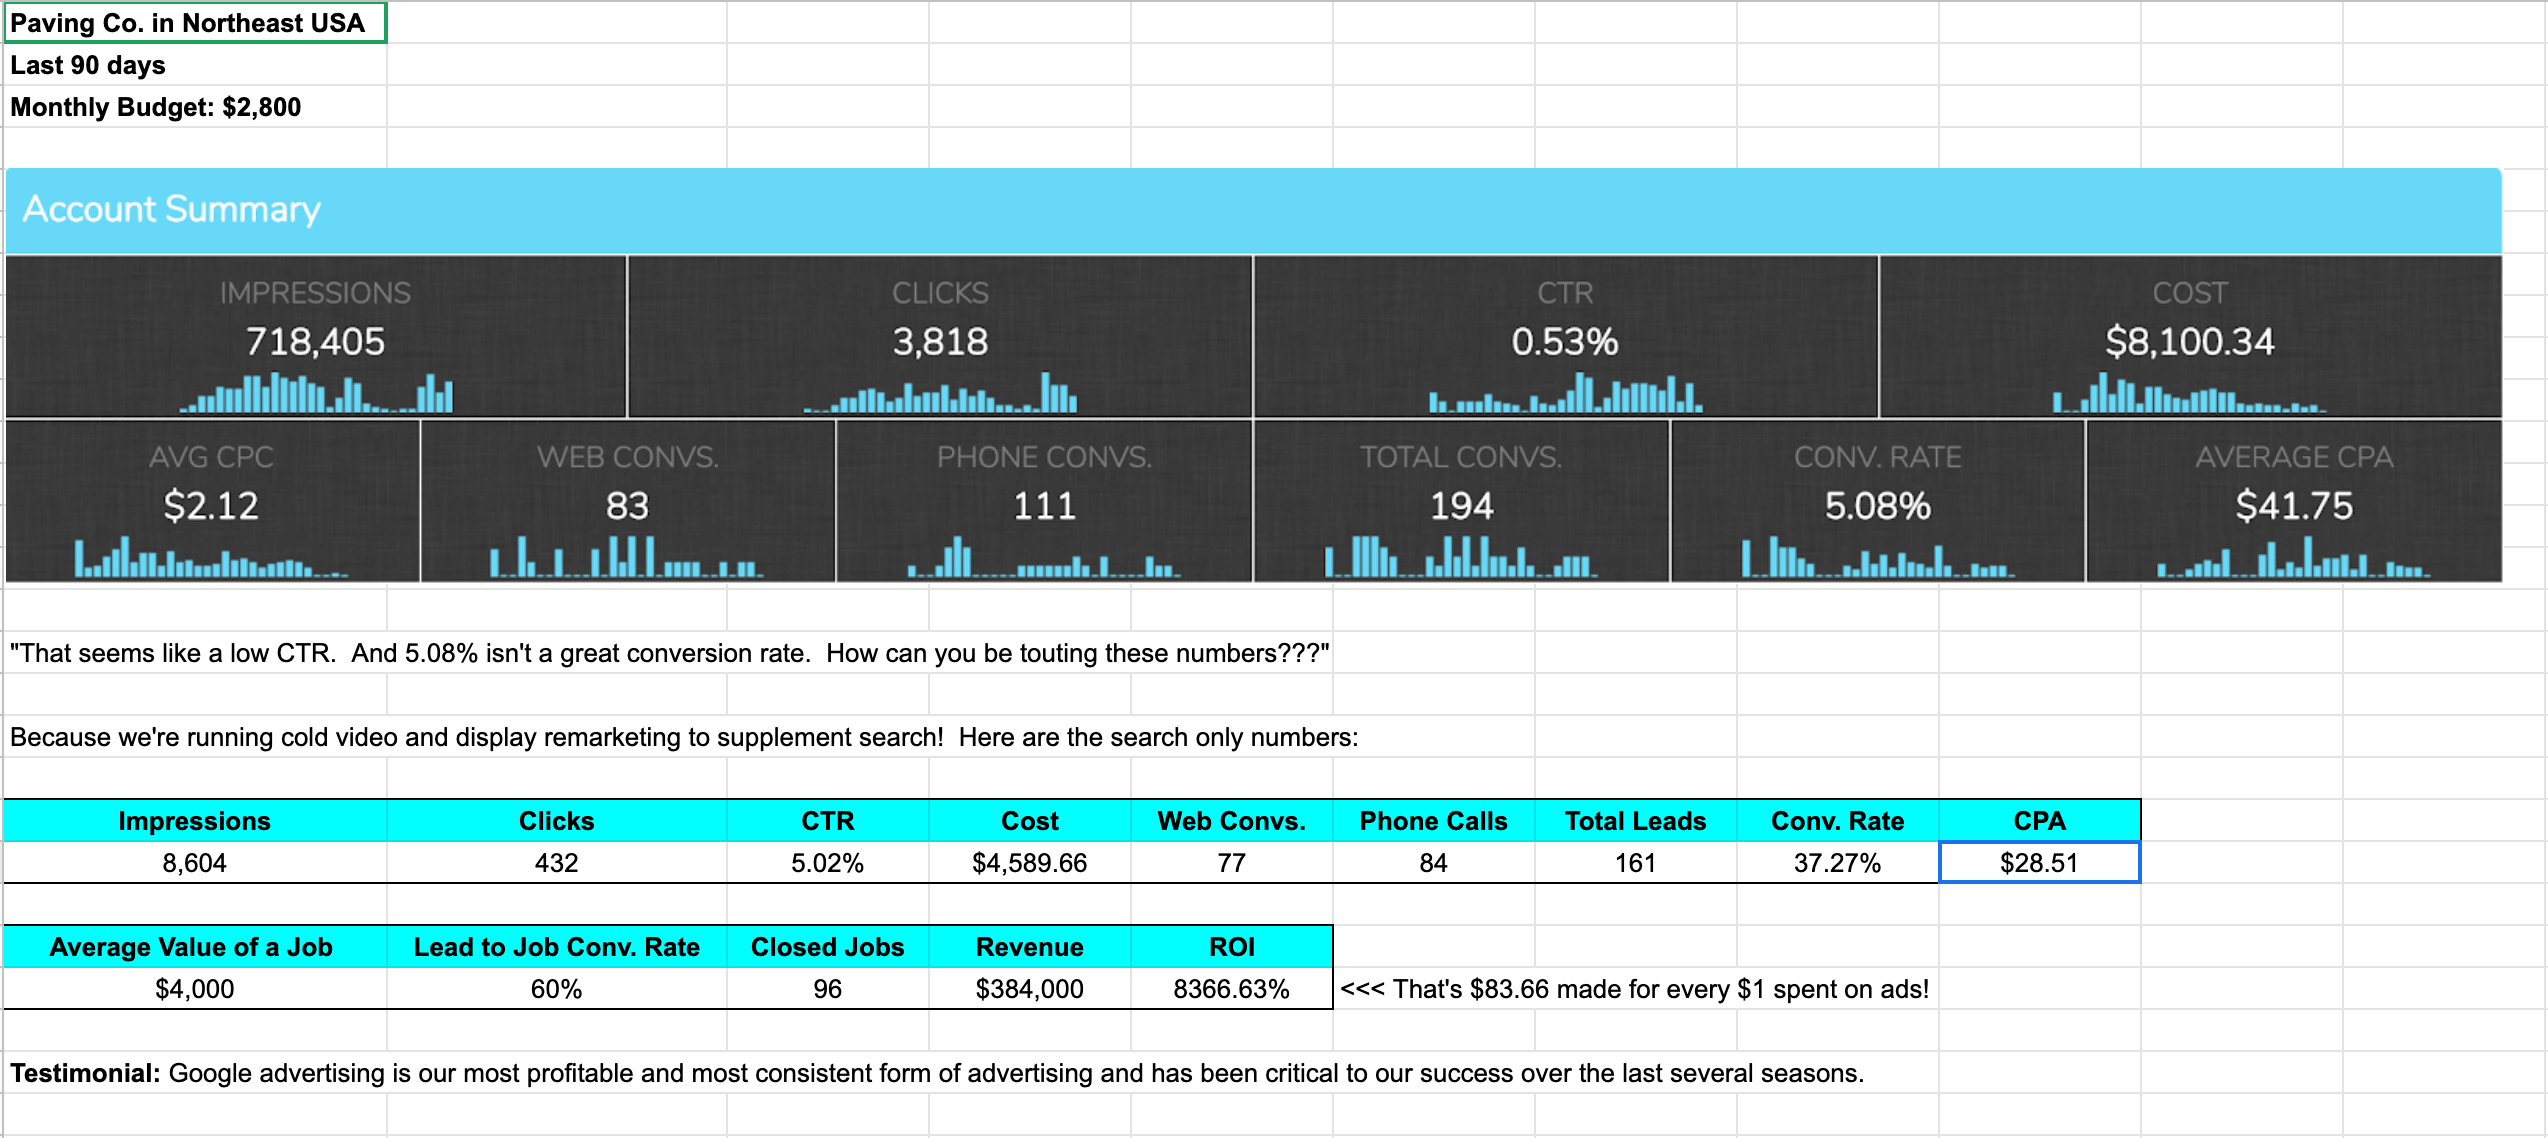Viewport: 2548px width, 1138px height.
Task: Click the Cost $8,100.34 metric tile
Action: click(x=2190, y=336)
